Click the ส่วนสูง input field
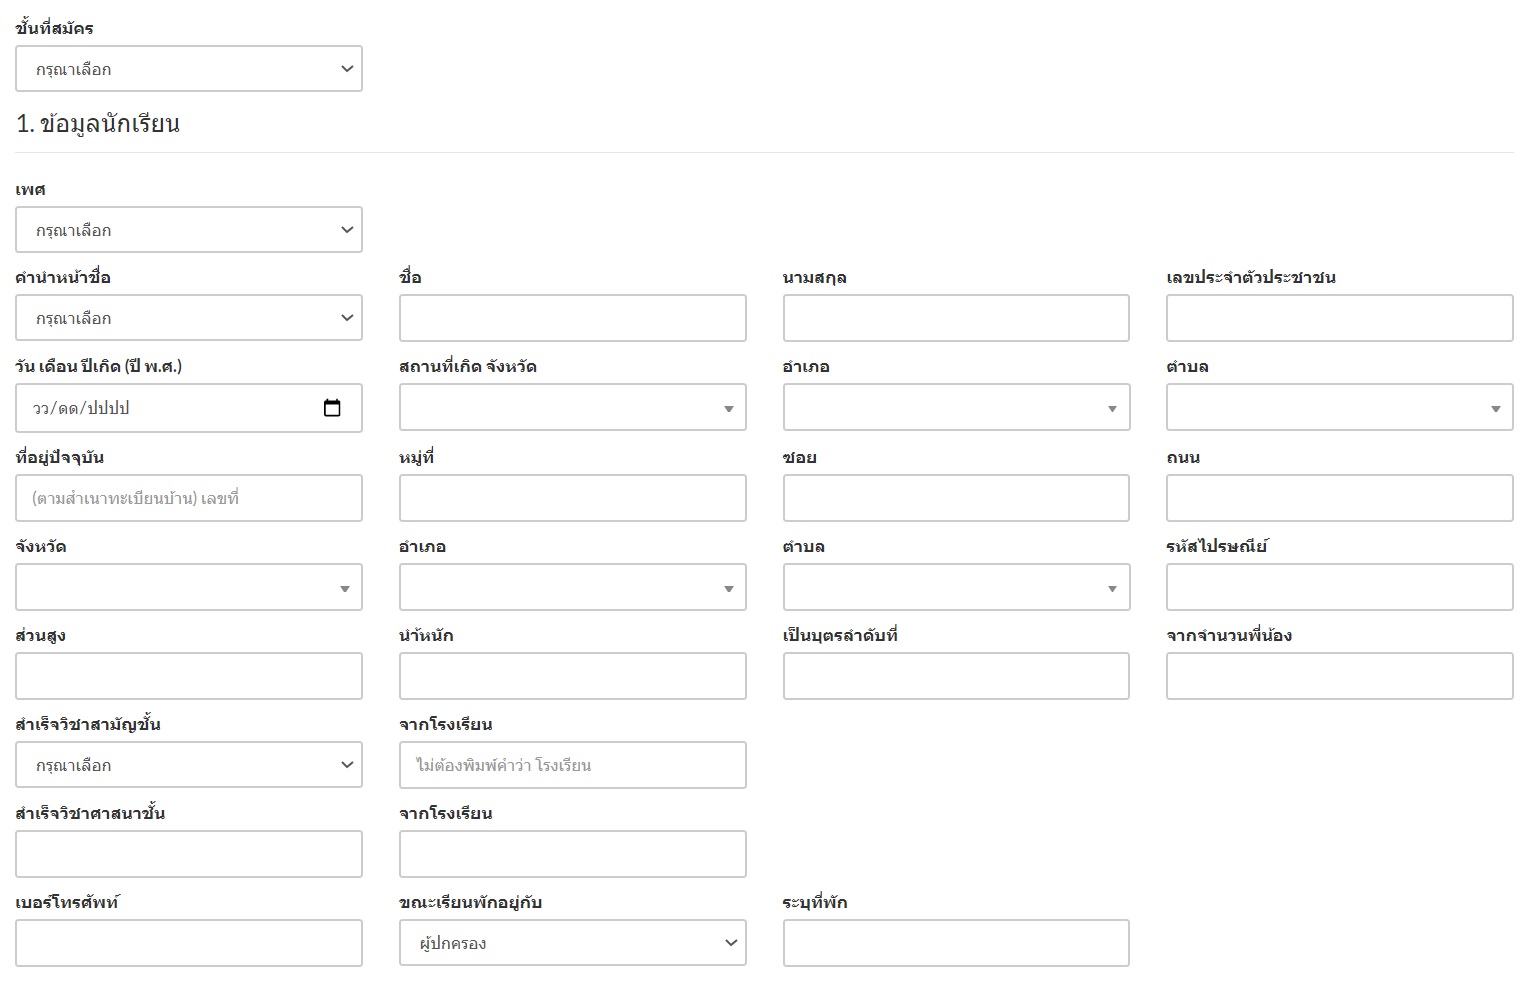1525x981 pixels. (189, 676)
